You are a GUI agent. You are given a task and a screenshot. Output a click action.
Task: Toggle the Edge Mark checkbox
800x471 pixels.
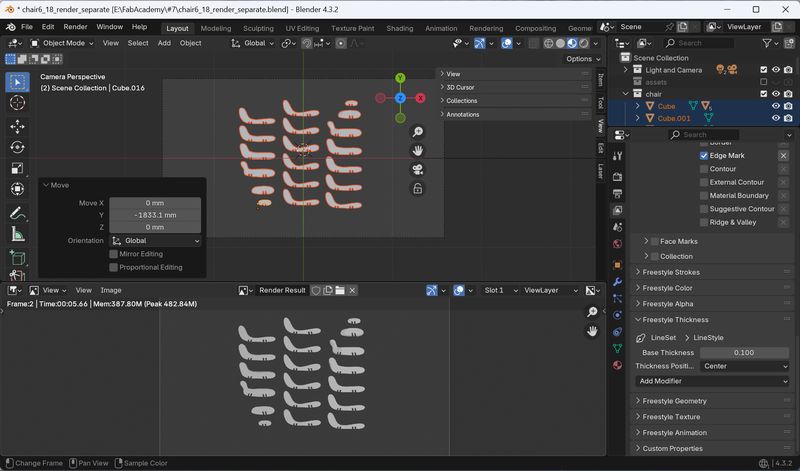point(704,156)
